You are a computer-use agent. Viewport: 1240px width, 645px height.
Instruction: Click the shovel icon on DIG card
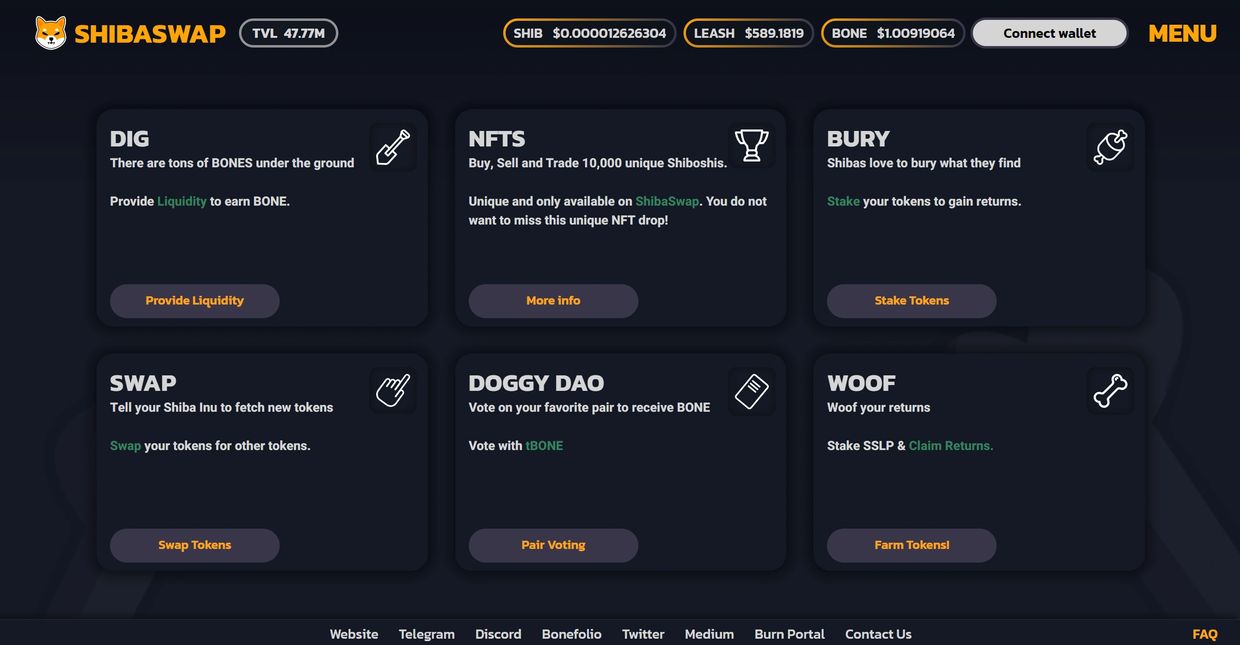pyautogui.click(x=393, y=147)
